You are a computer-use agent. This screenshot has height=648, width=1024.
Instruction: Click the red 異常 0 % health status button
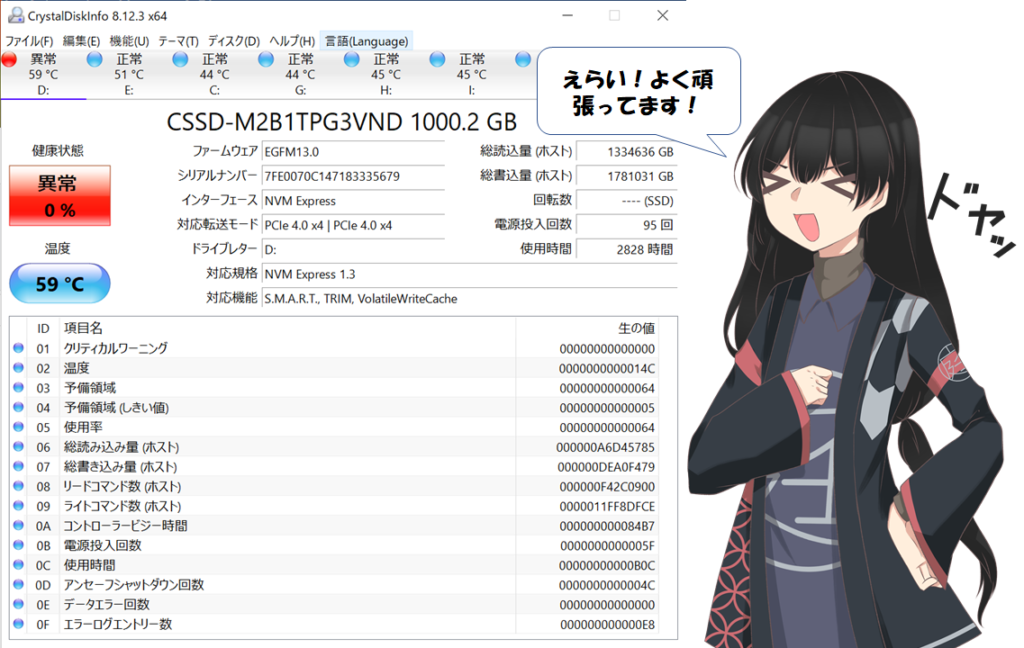coord(59,196)
